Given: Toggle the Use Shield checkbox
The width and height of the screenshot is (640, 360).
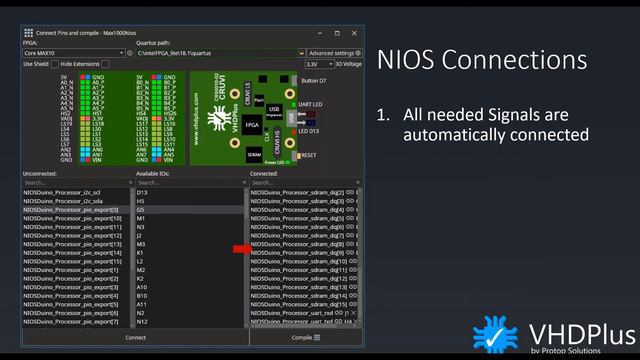Looking at the screenshot, I should click(54, 64).
